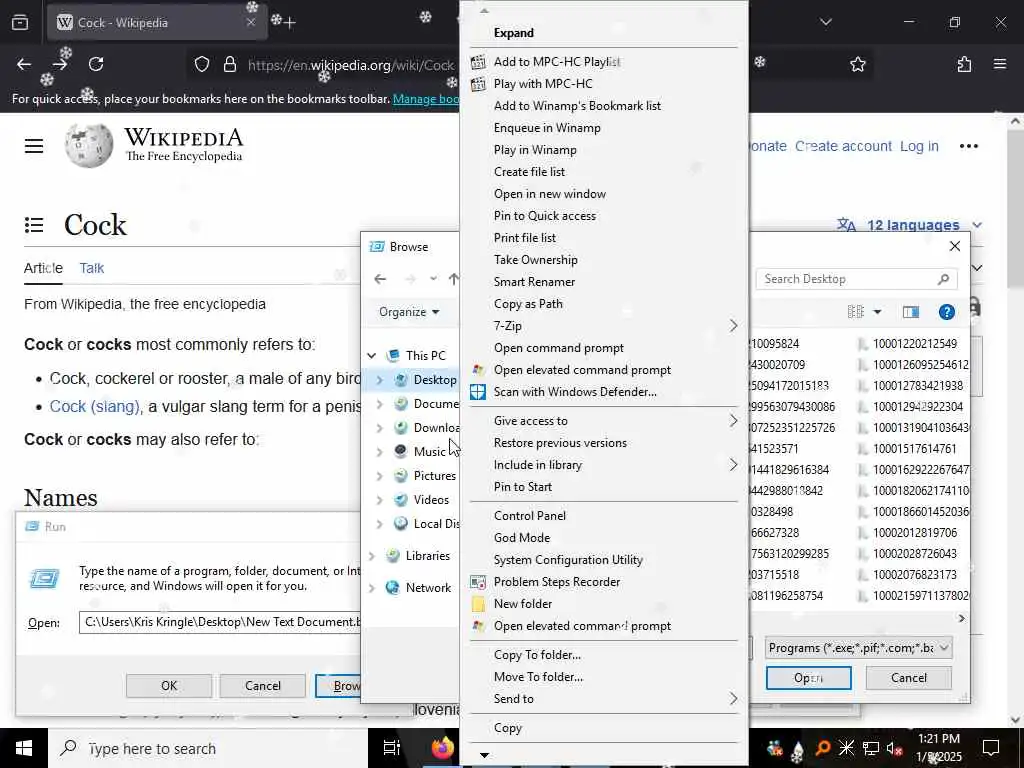Click the Open button in Browse dialog

[808, 678]
